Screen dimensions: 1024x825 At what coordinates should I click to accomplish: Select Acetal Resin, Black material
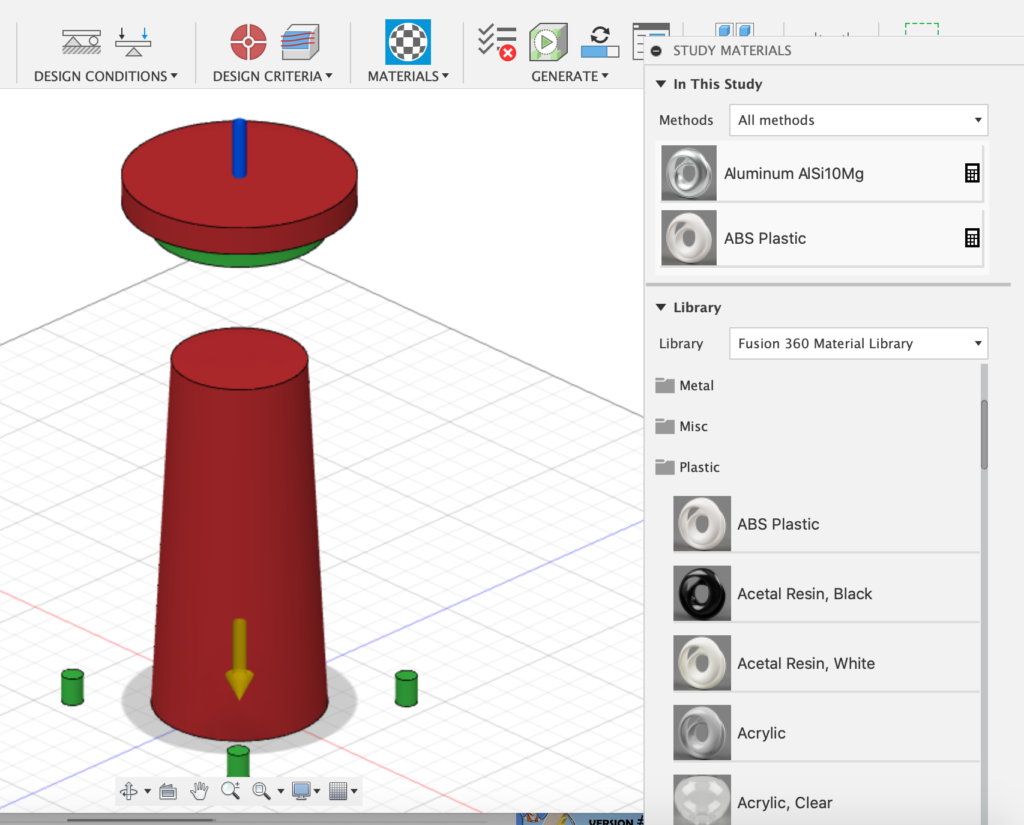point(804,594)
